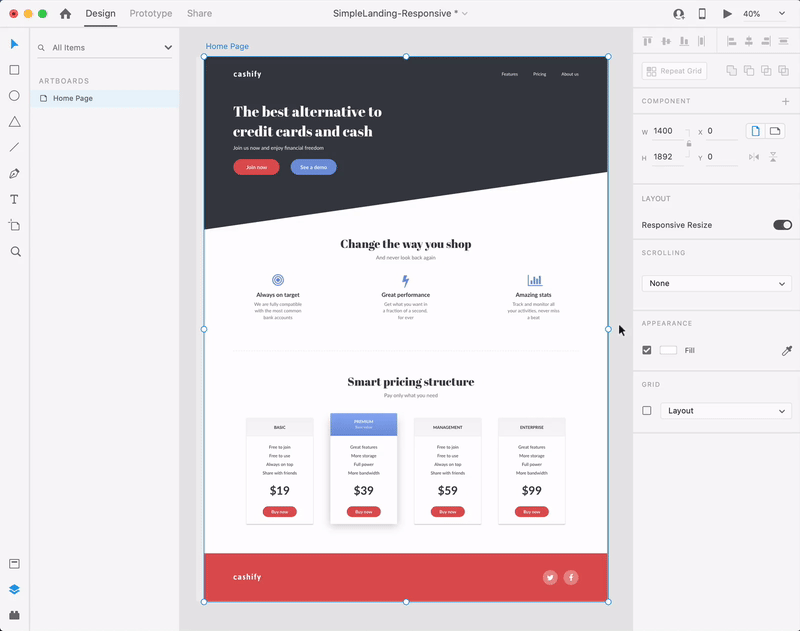
Task: Click the height H value field
Action: pos(667,157)
